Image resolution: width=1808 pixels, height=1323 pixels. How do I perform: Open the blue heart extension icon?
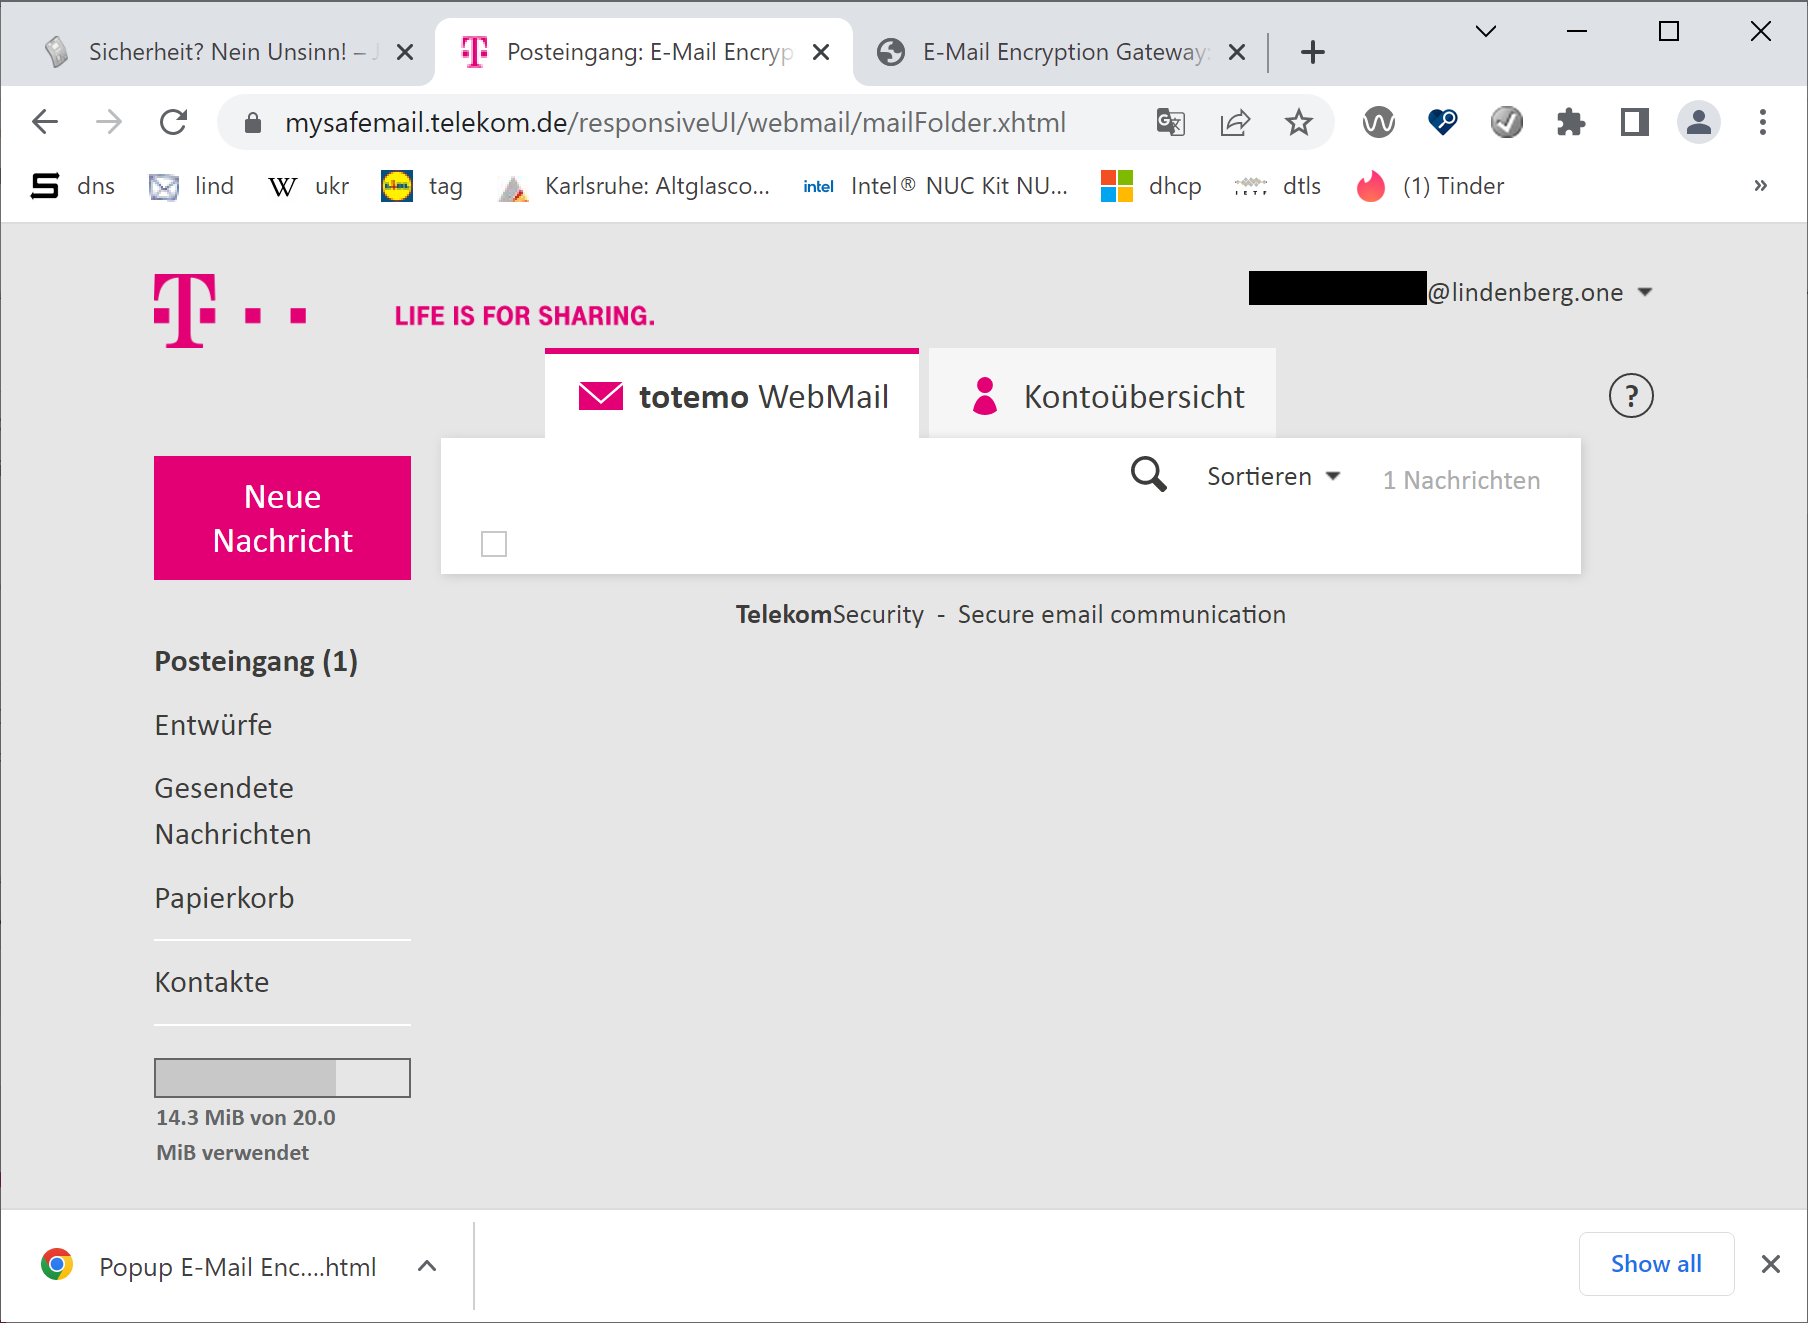1442,122
